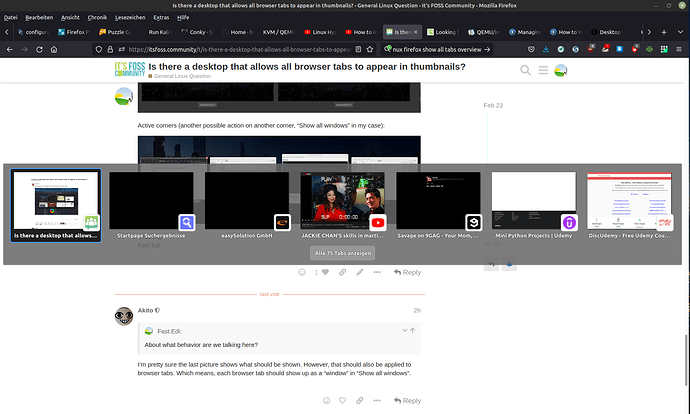Select Startpage Suchergebnisse tab thumbnail
690x414 pixels.
(x=151, y=205)
